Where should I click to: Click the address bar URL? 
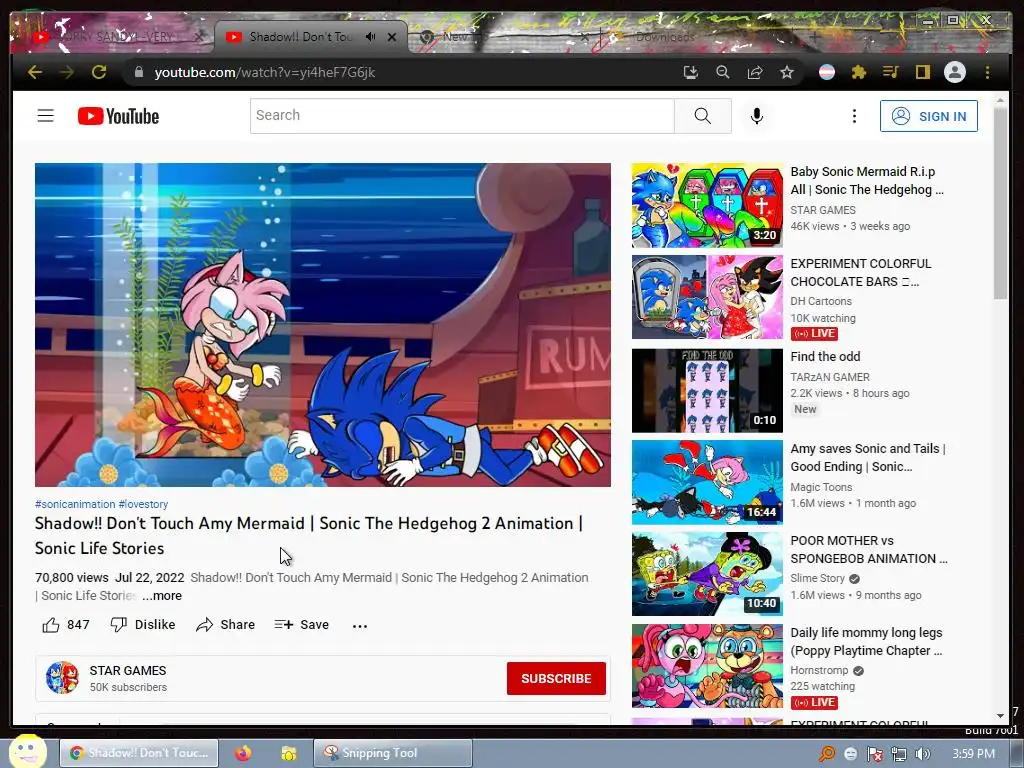(x=264, y=72)
